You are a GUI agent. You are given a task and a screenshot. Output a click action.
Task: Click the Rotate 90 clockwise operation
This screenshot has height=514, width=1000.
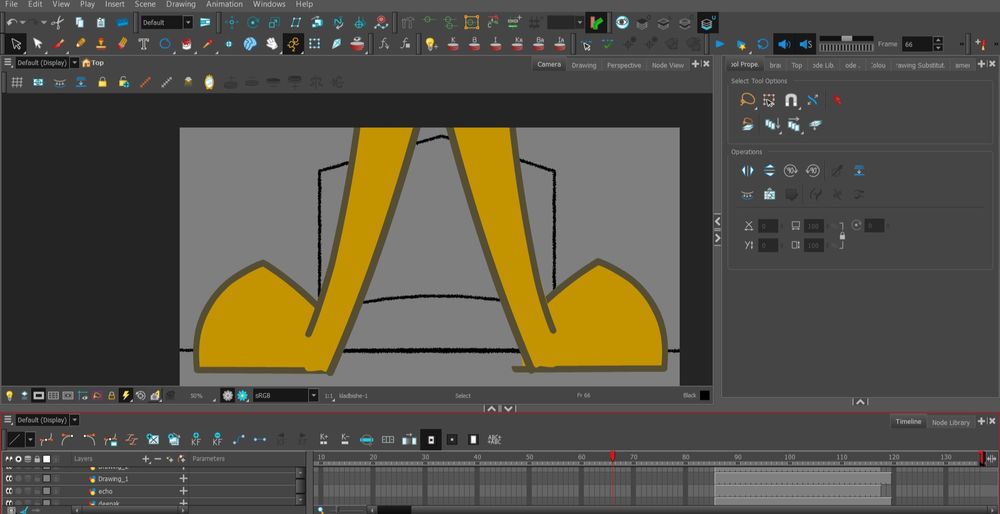click(791, 171)
